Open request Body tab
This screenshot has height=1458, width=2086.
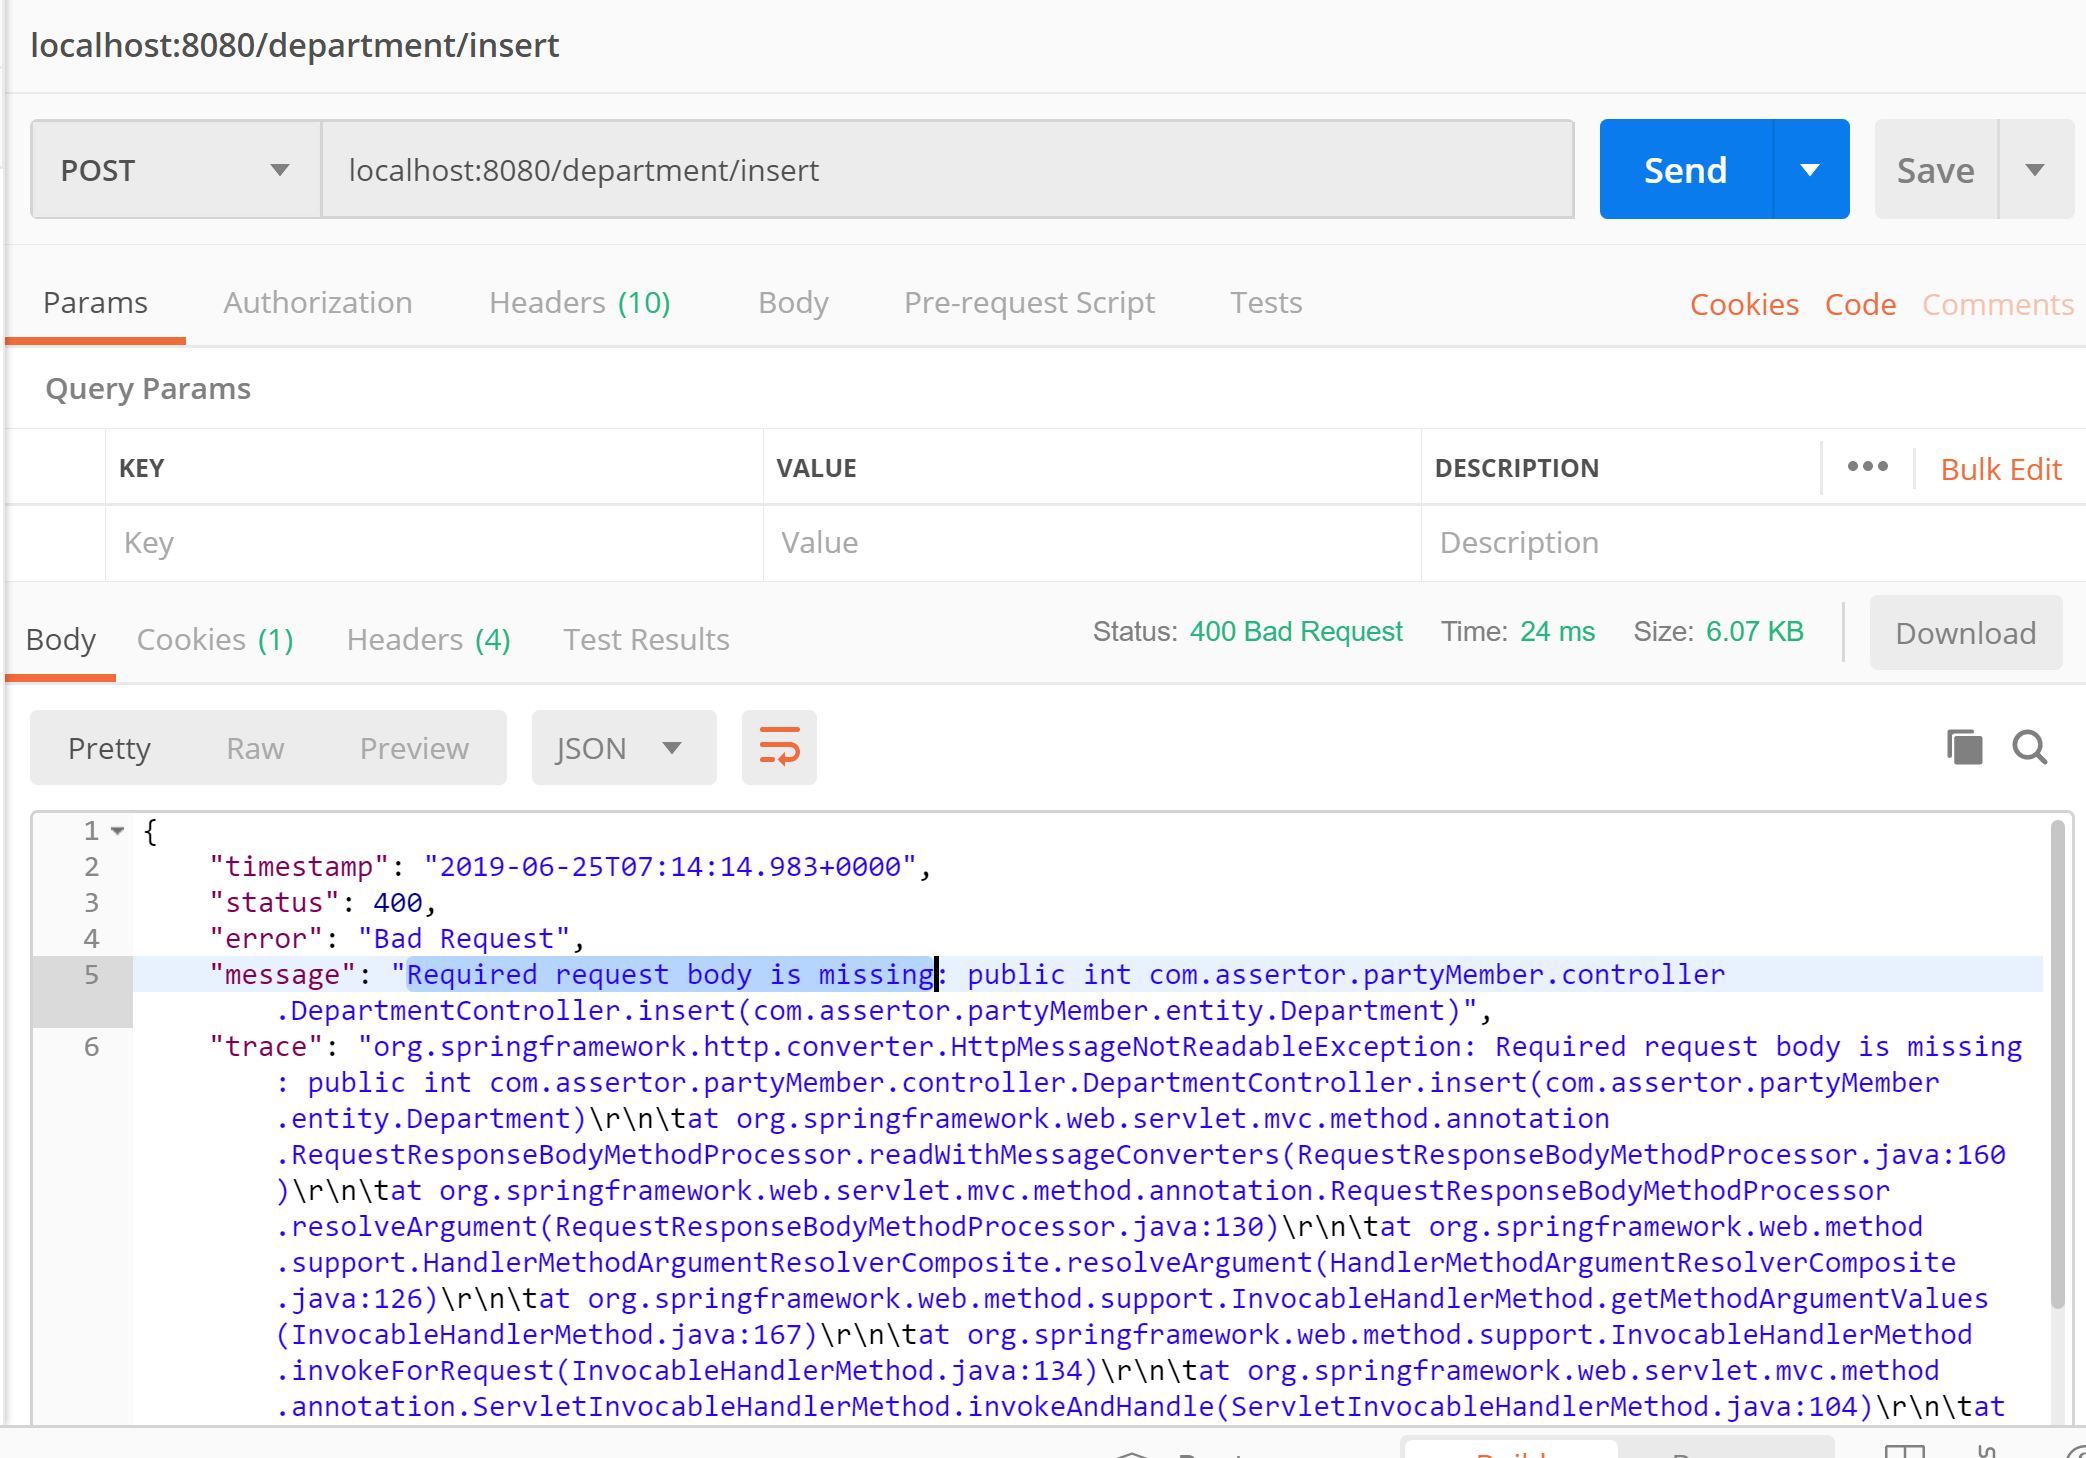point(793,302)
